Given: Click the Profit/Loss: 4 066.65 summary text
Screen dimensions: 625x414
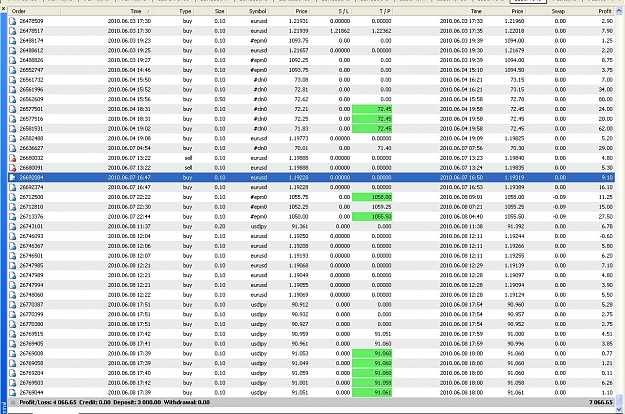Looking at the screenshot, I should 48,402.
